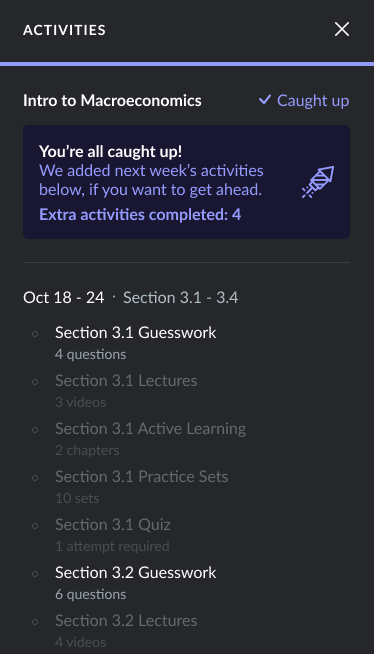
Task: Select the circle bullet for Section 3.1 Lectures
Action: click(x=35, y=381)
